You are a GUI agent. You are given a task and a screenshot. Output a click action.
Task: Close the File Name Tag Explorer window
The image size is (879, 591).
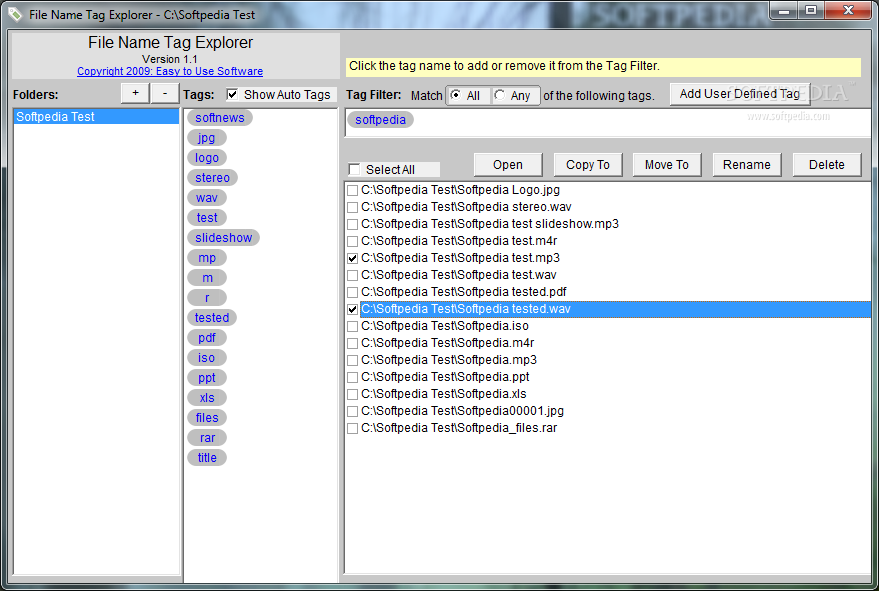coord(848,11)
